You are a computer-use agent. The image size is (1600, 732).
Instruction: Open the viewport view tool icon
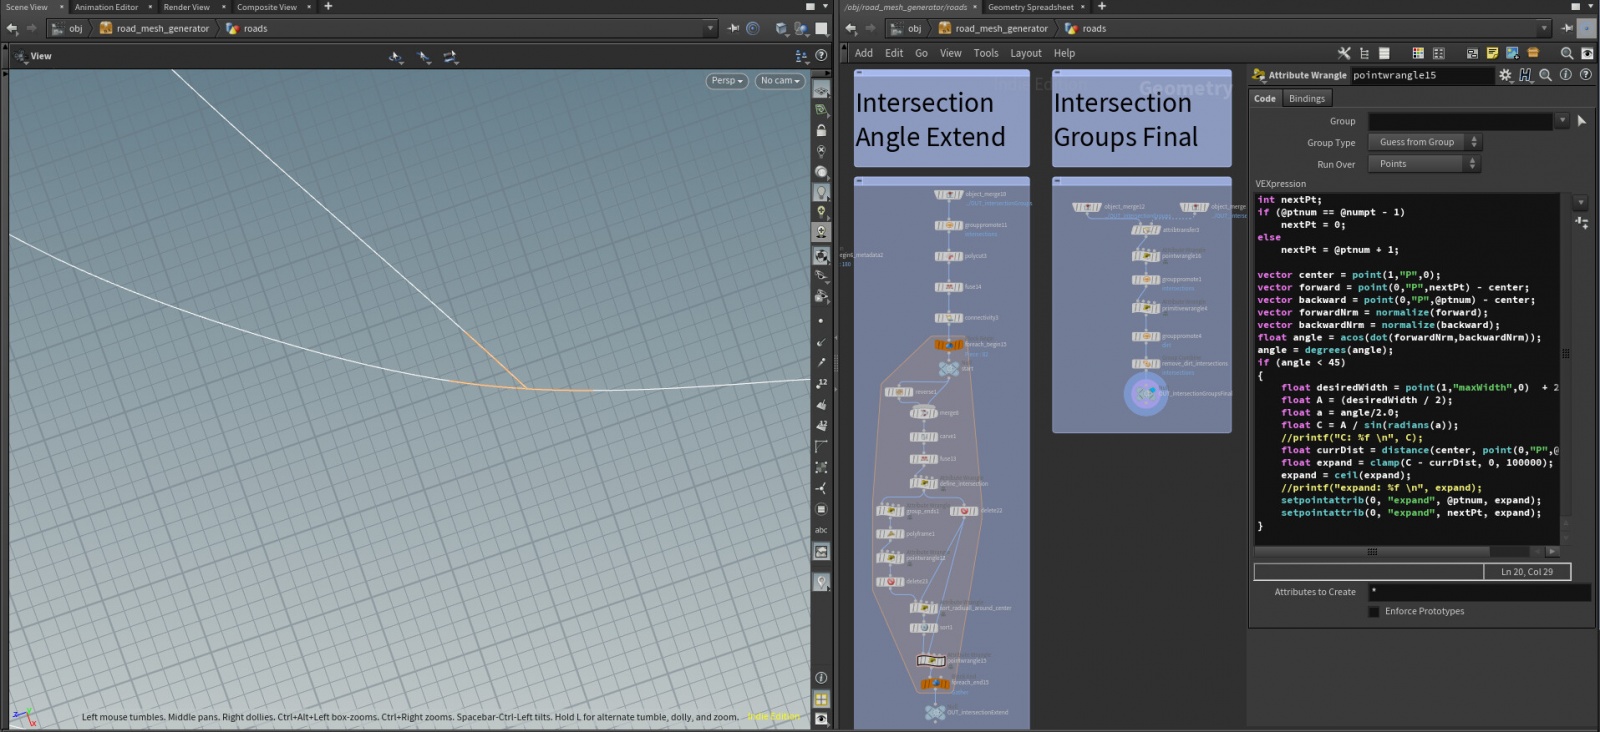tap(451, 57)
